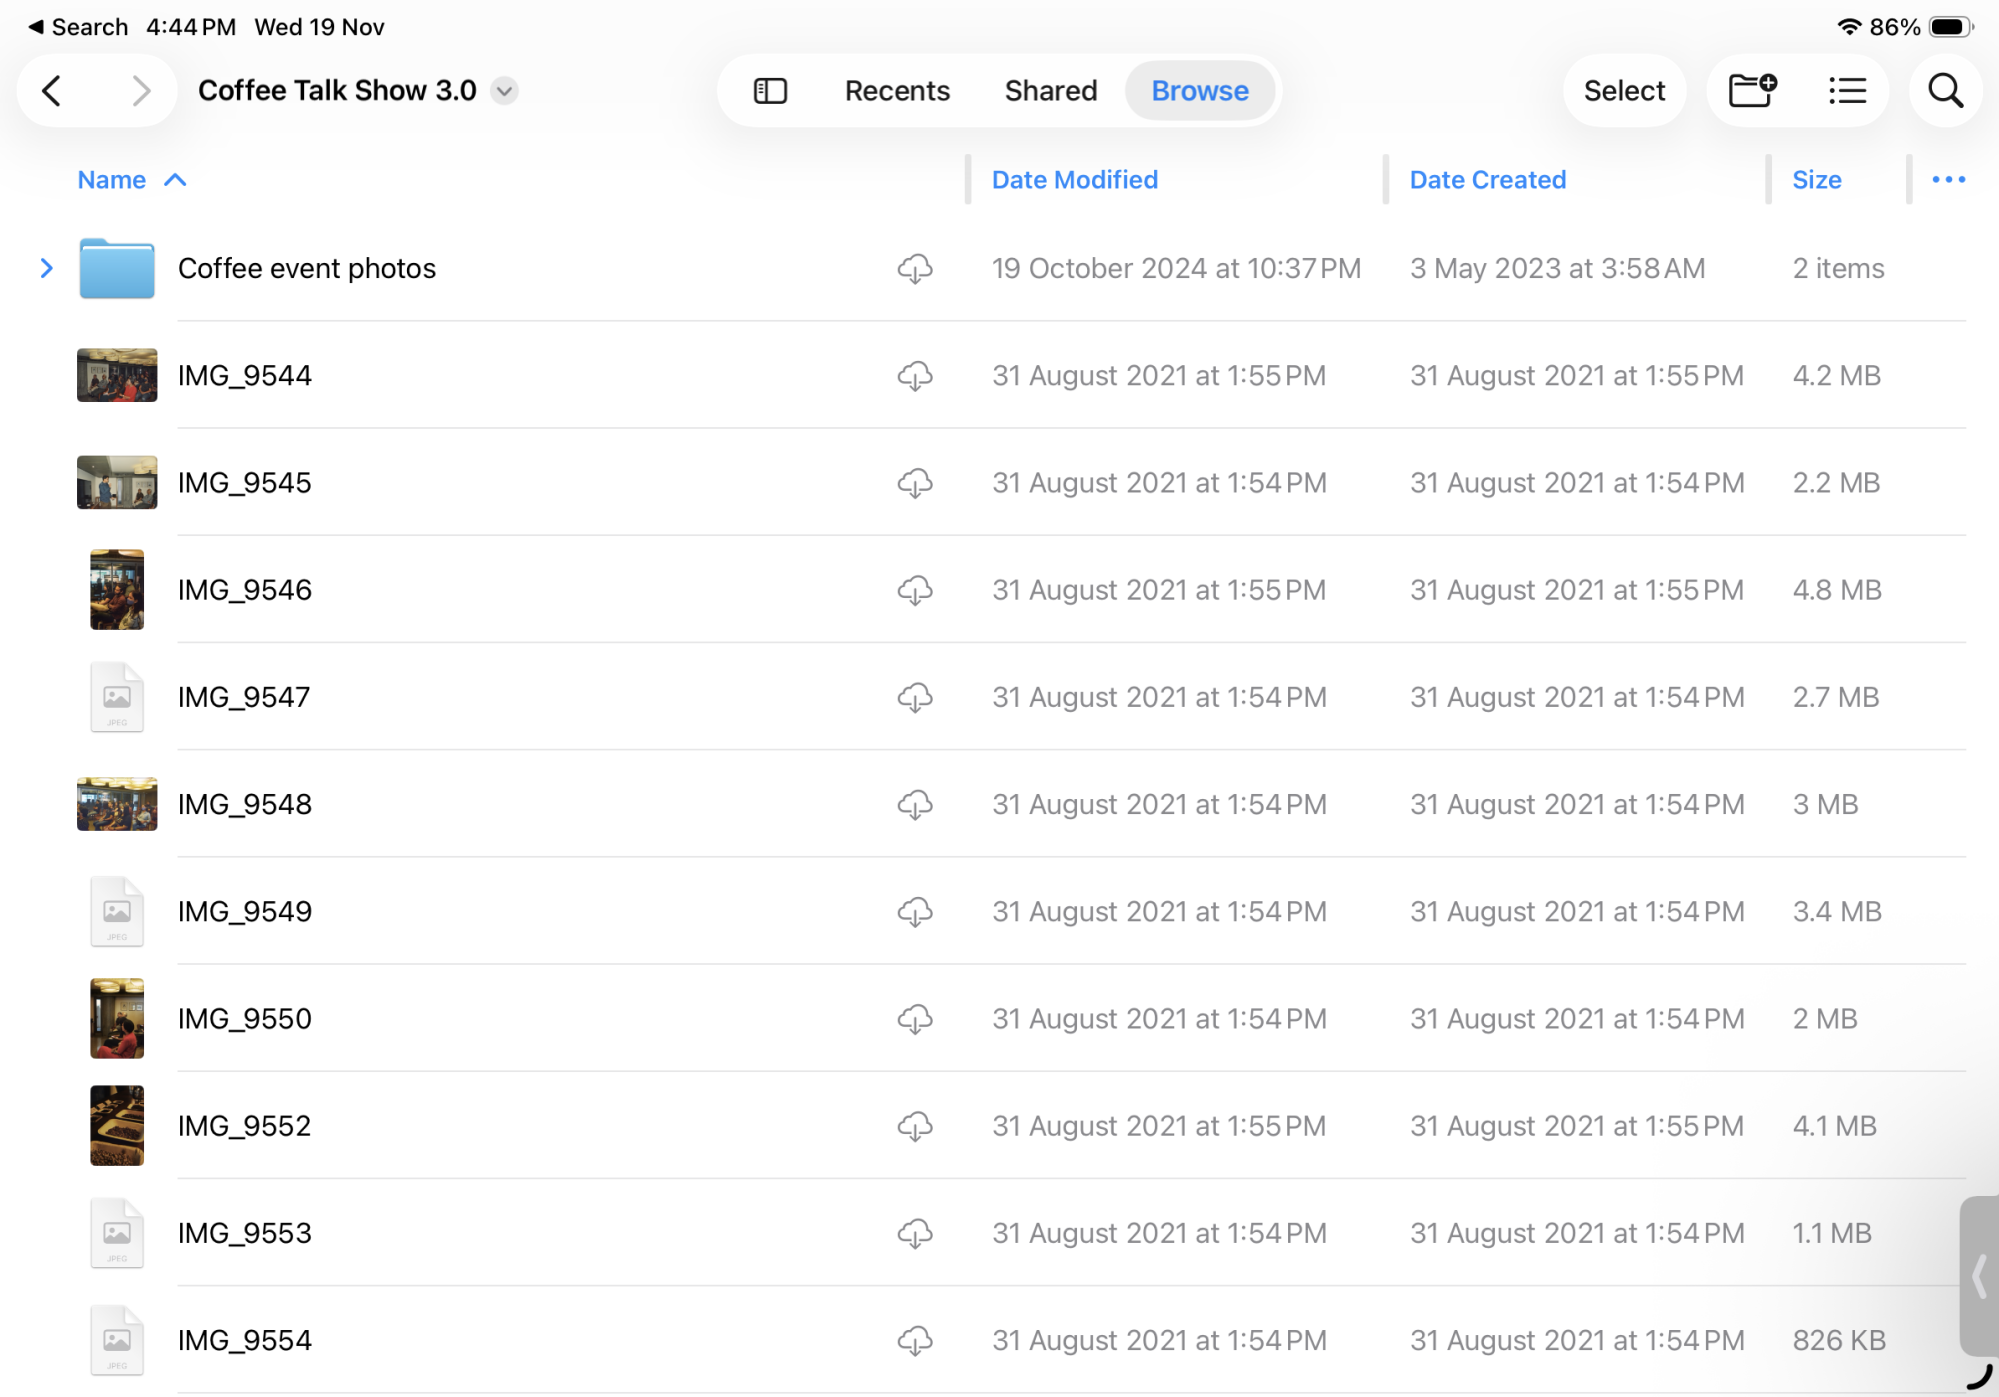1999x1397 pixels.
Task: Download Coffee event photos via cloud icon
Action: [915, 269]
